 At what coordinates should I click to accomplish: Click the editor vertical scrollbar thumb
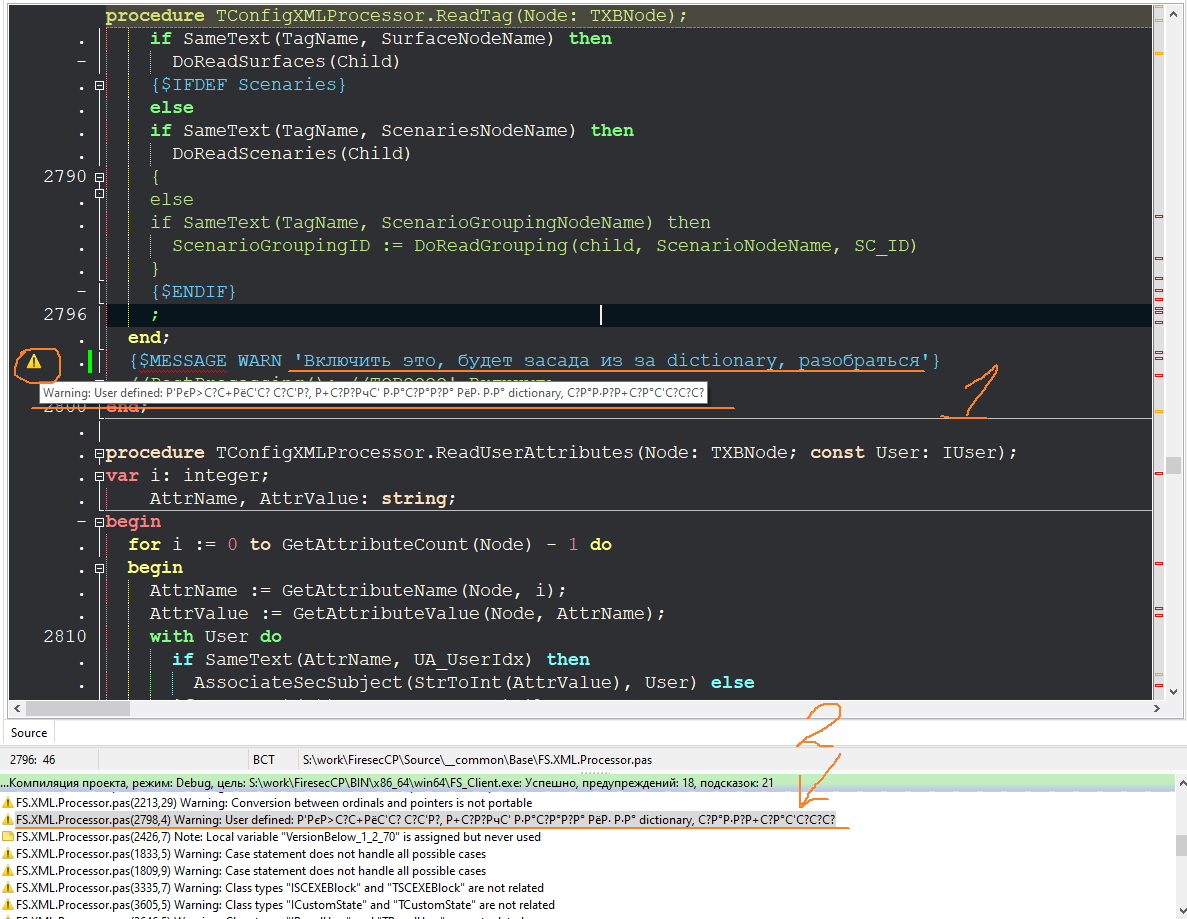tap(1173, 465)
